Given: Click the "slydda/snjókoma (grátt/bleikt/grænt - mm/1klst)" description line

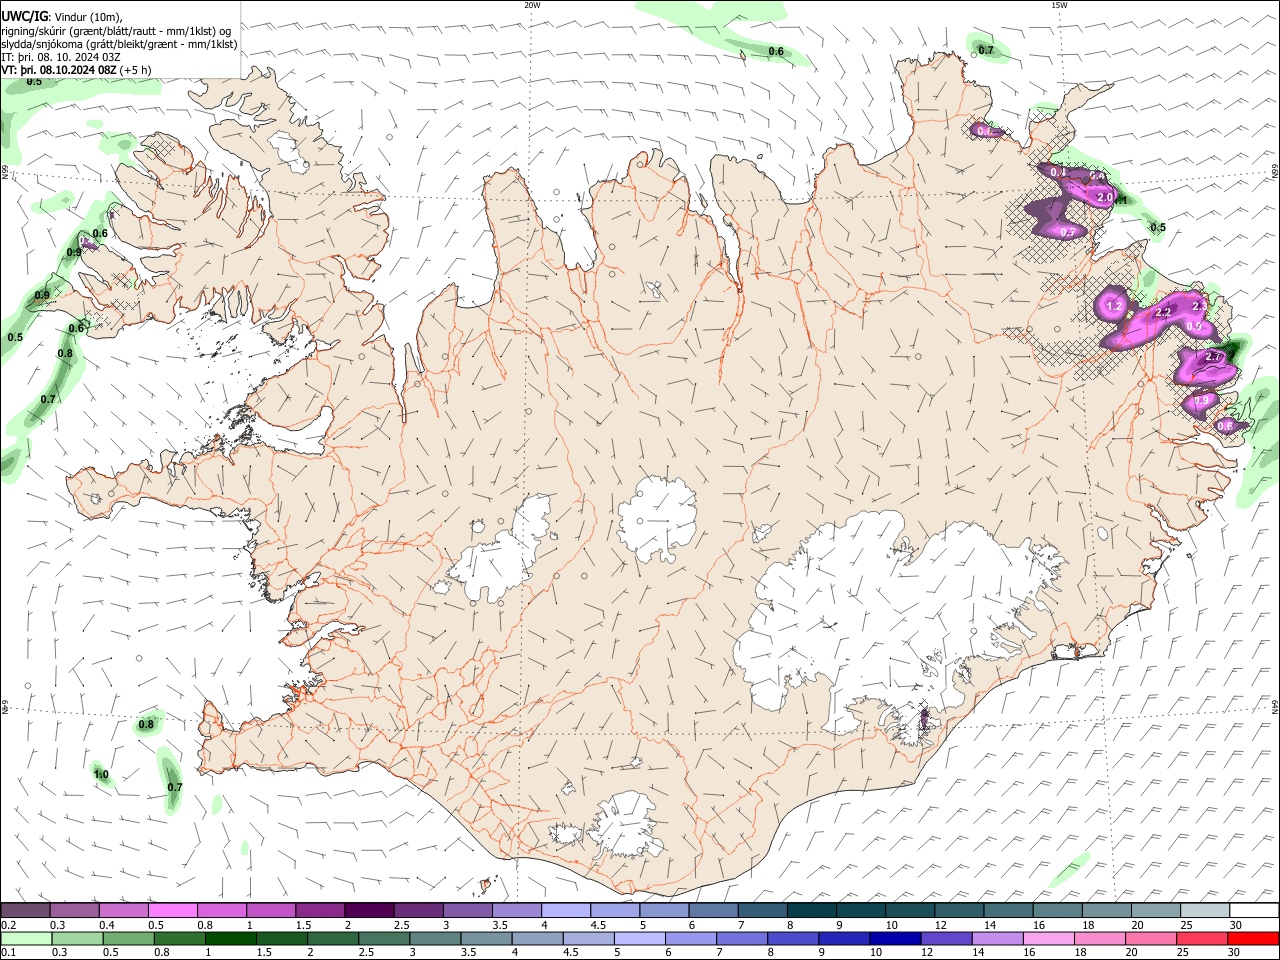Looking at the screenshot, I should [119, 44].
